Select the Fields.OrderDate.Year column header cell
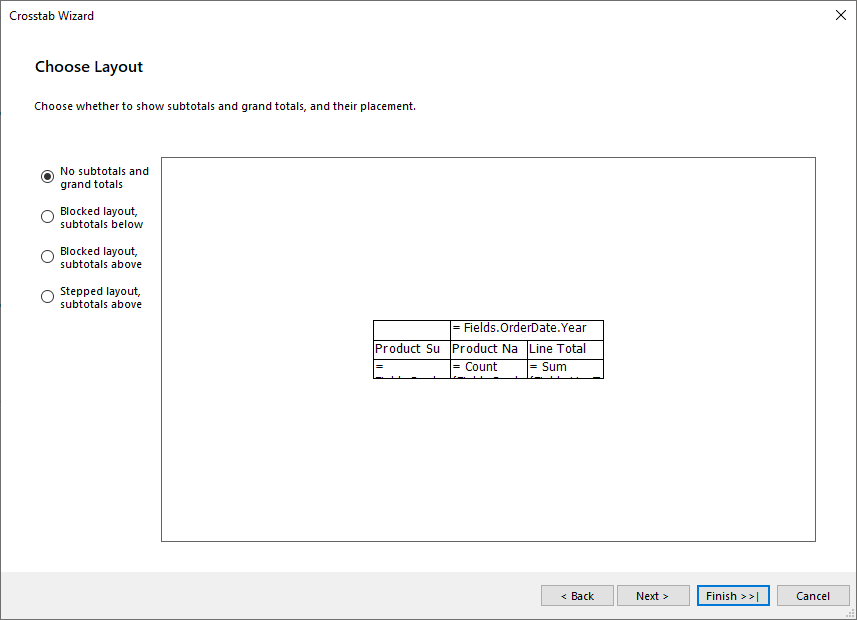857x620 pixels. (527, 328)
